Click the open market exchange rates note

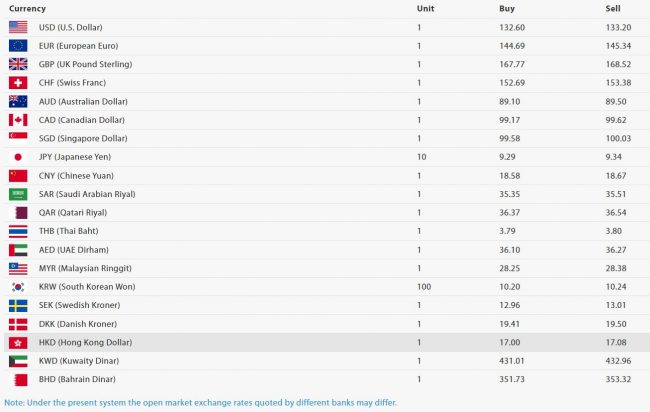(200, 403)
